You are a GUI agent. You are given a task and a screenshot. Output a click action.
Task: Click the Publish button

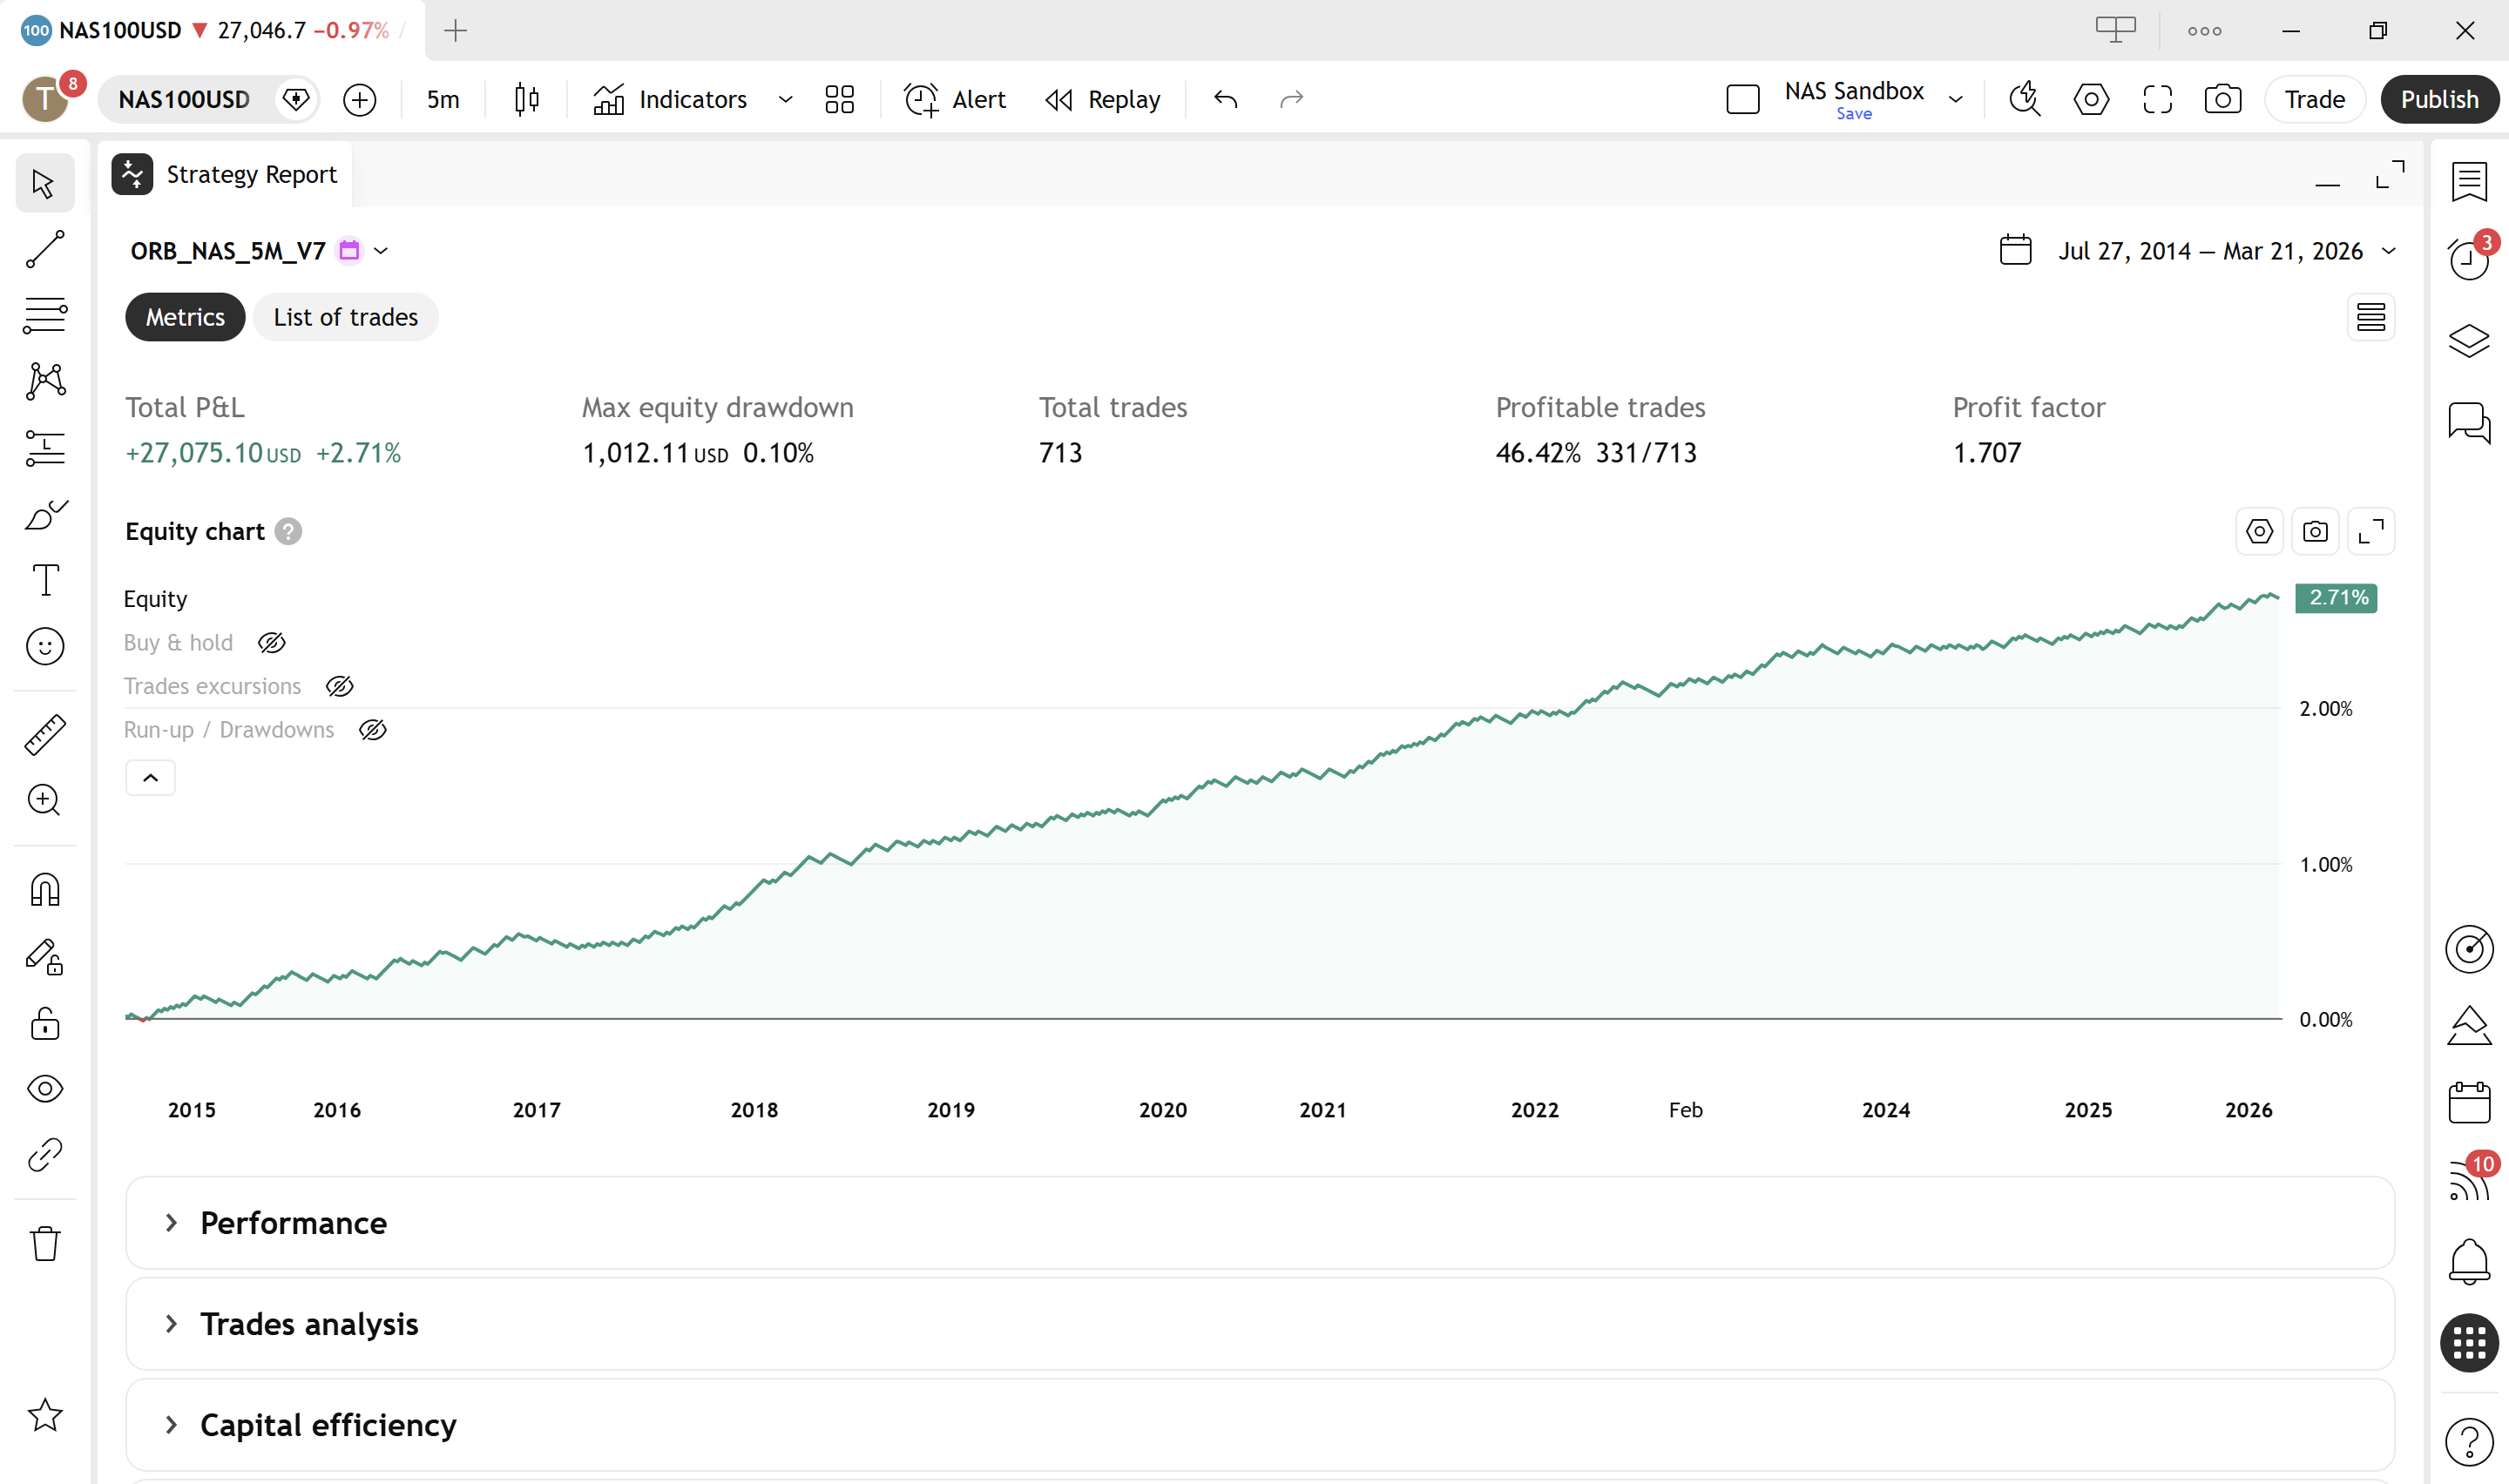2439,99
